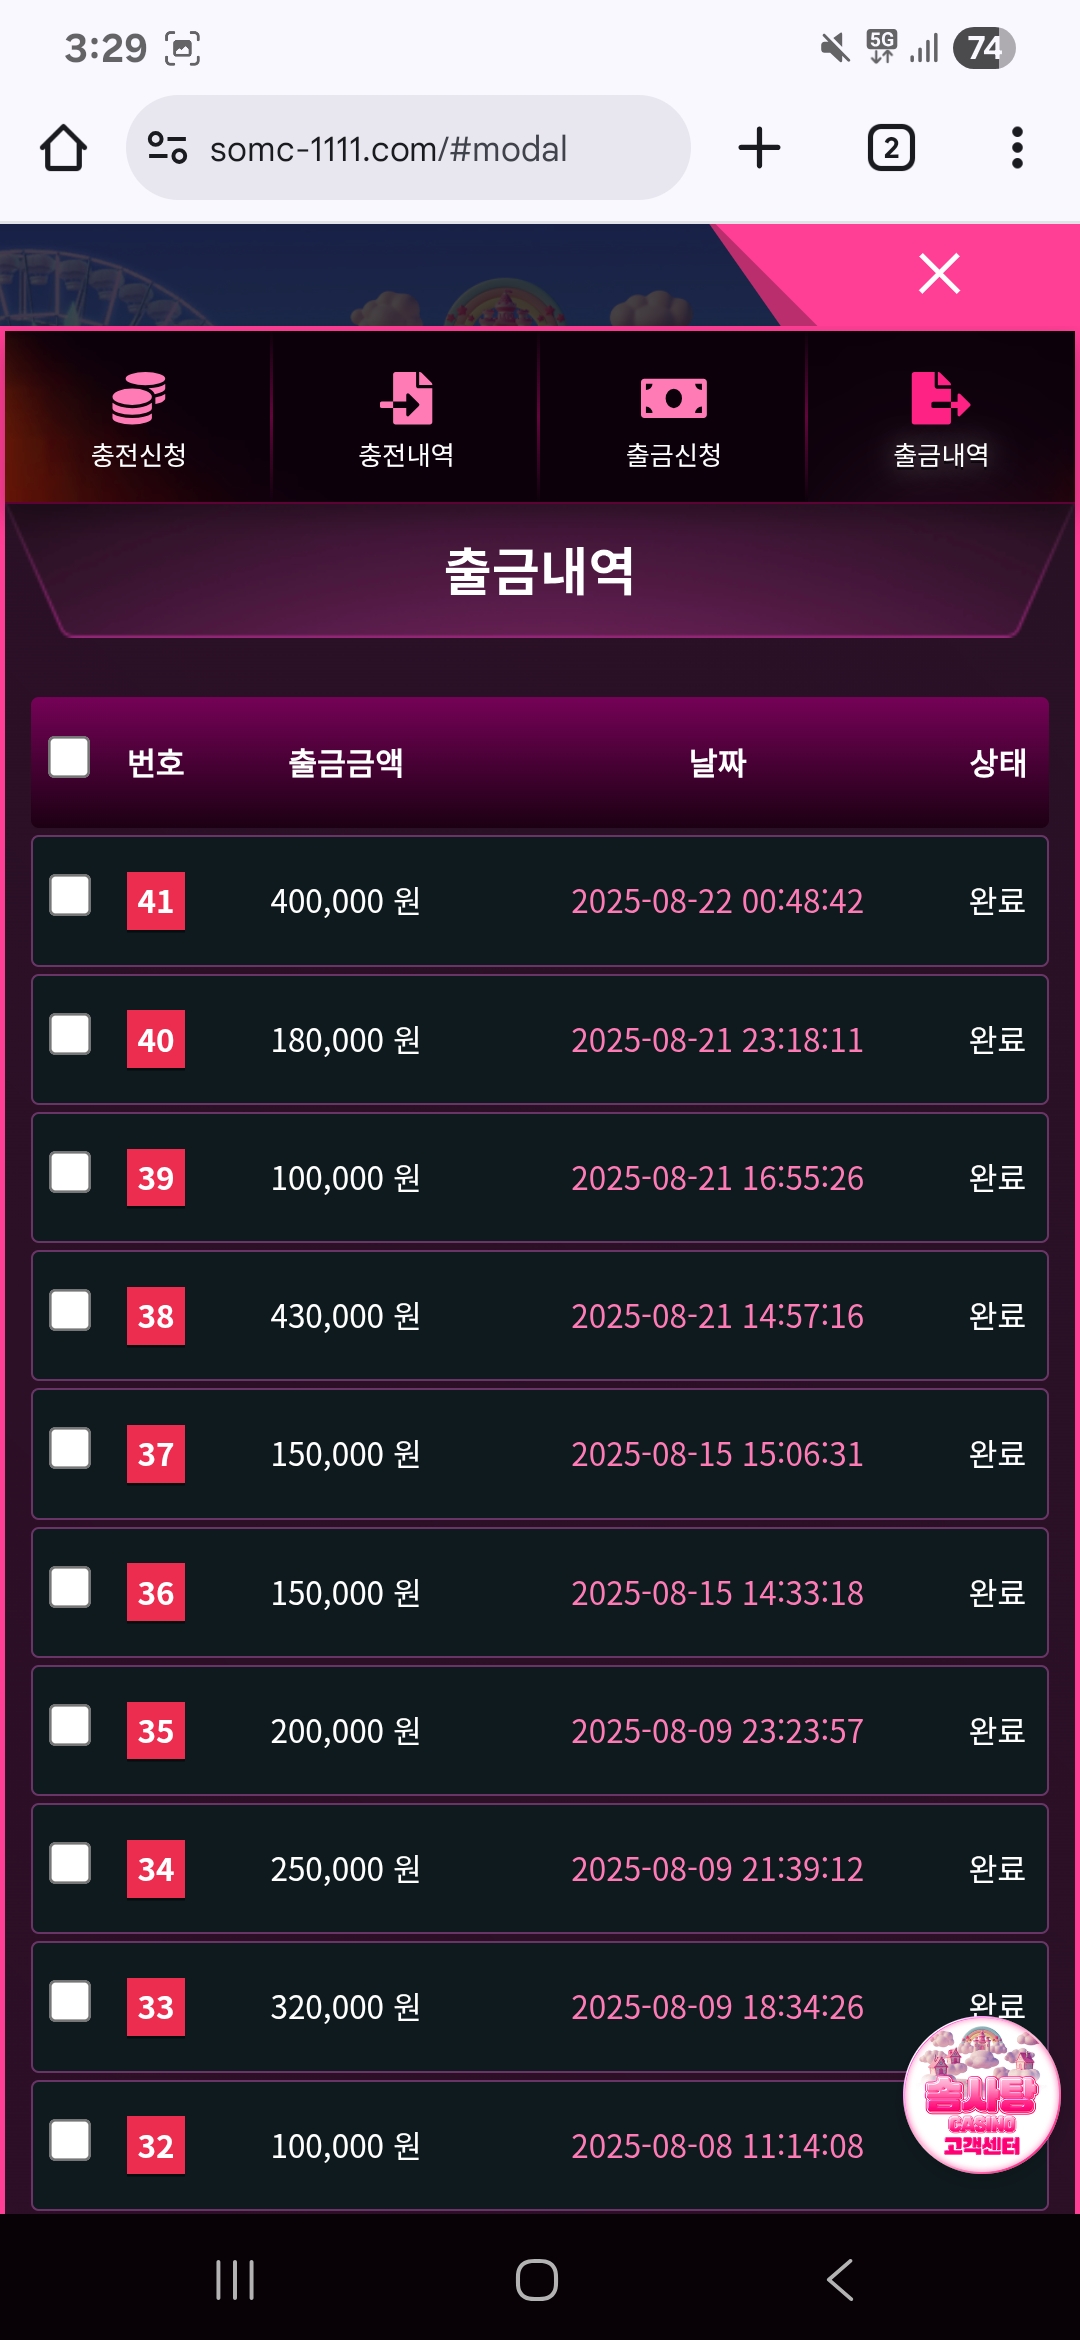Check the box for withdrawal number 38
This screenshot has width=1080, height=2340.
click(x=70, y=1311)
